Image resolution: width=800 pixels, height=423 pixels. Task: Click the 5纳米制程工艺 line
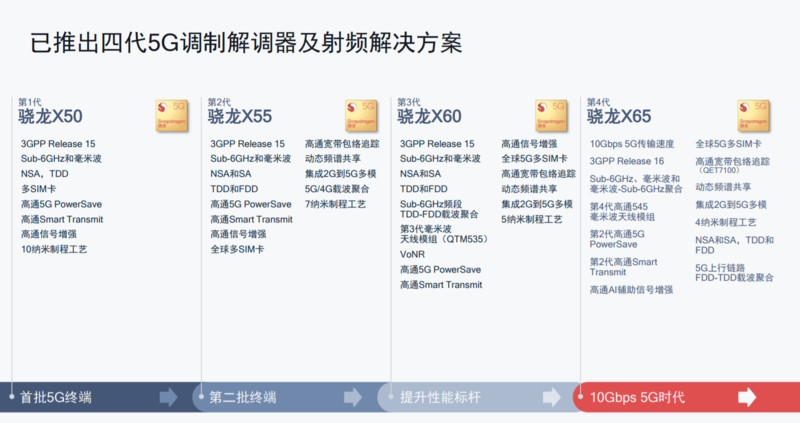click(532, 219)
